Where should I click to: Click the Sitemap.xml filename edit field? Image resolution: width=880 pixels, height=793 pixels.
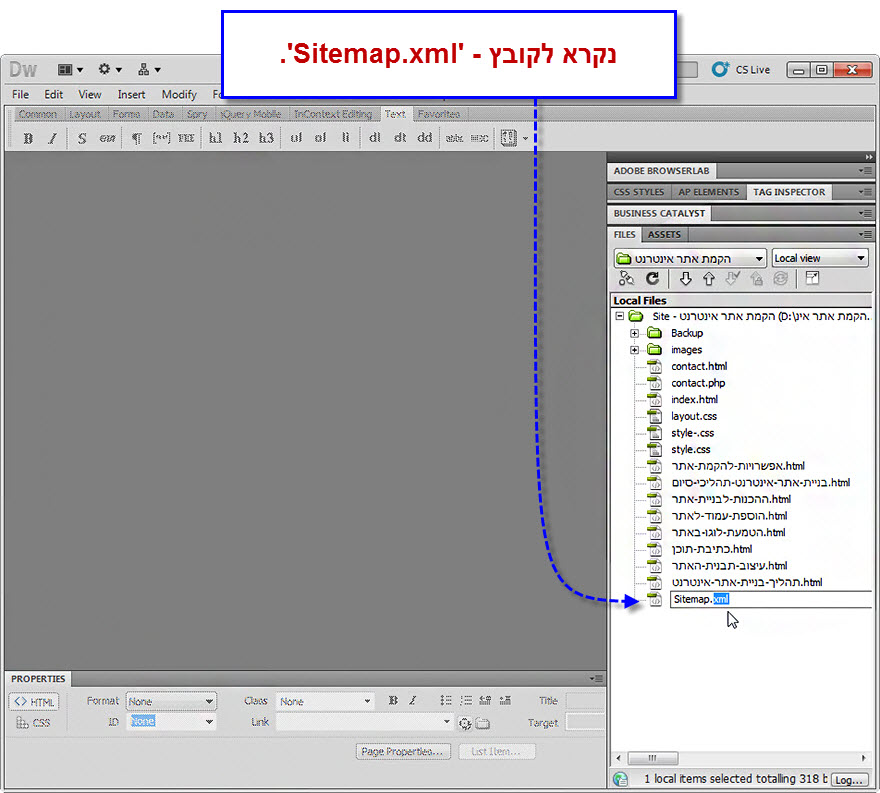point(771,599)
